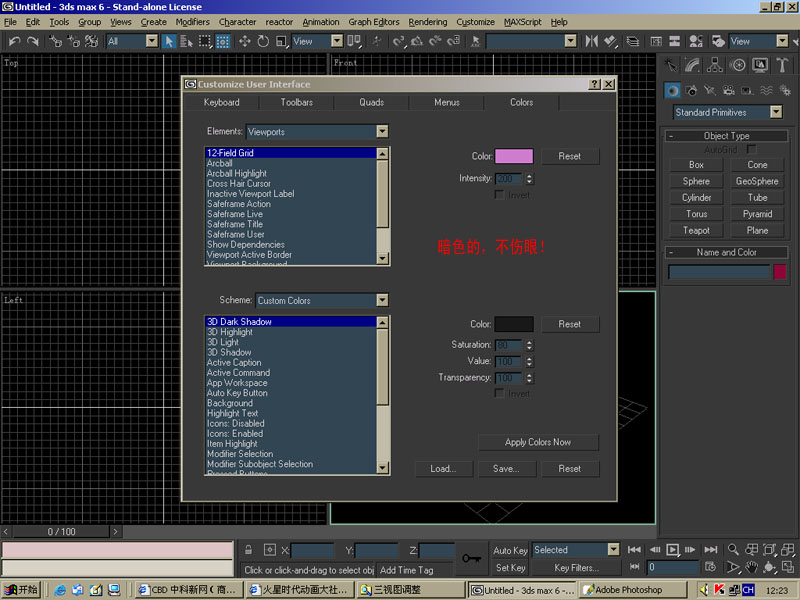Viewport: 800px width, 600px height.
Task: Open Select by Name list tool
Action: pos(186,41)
